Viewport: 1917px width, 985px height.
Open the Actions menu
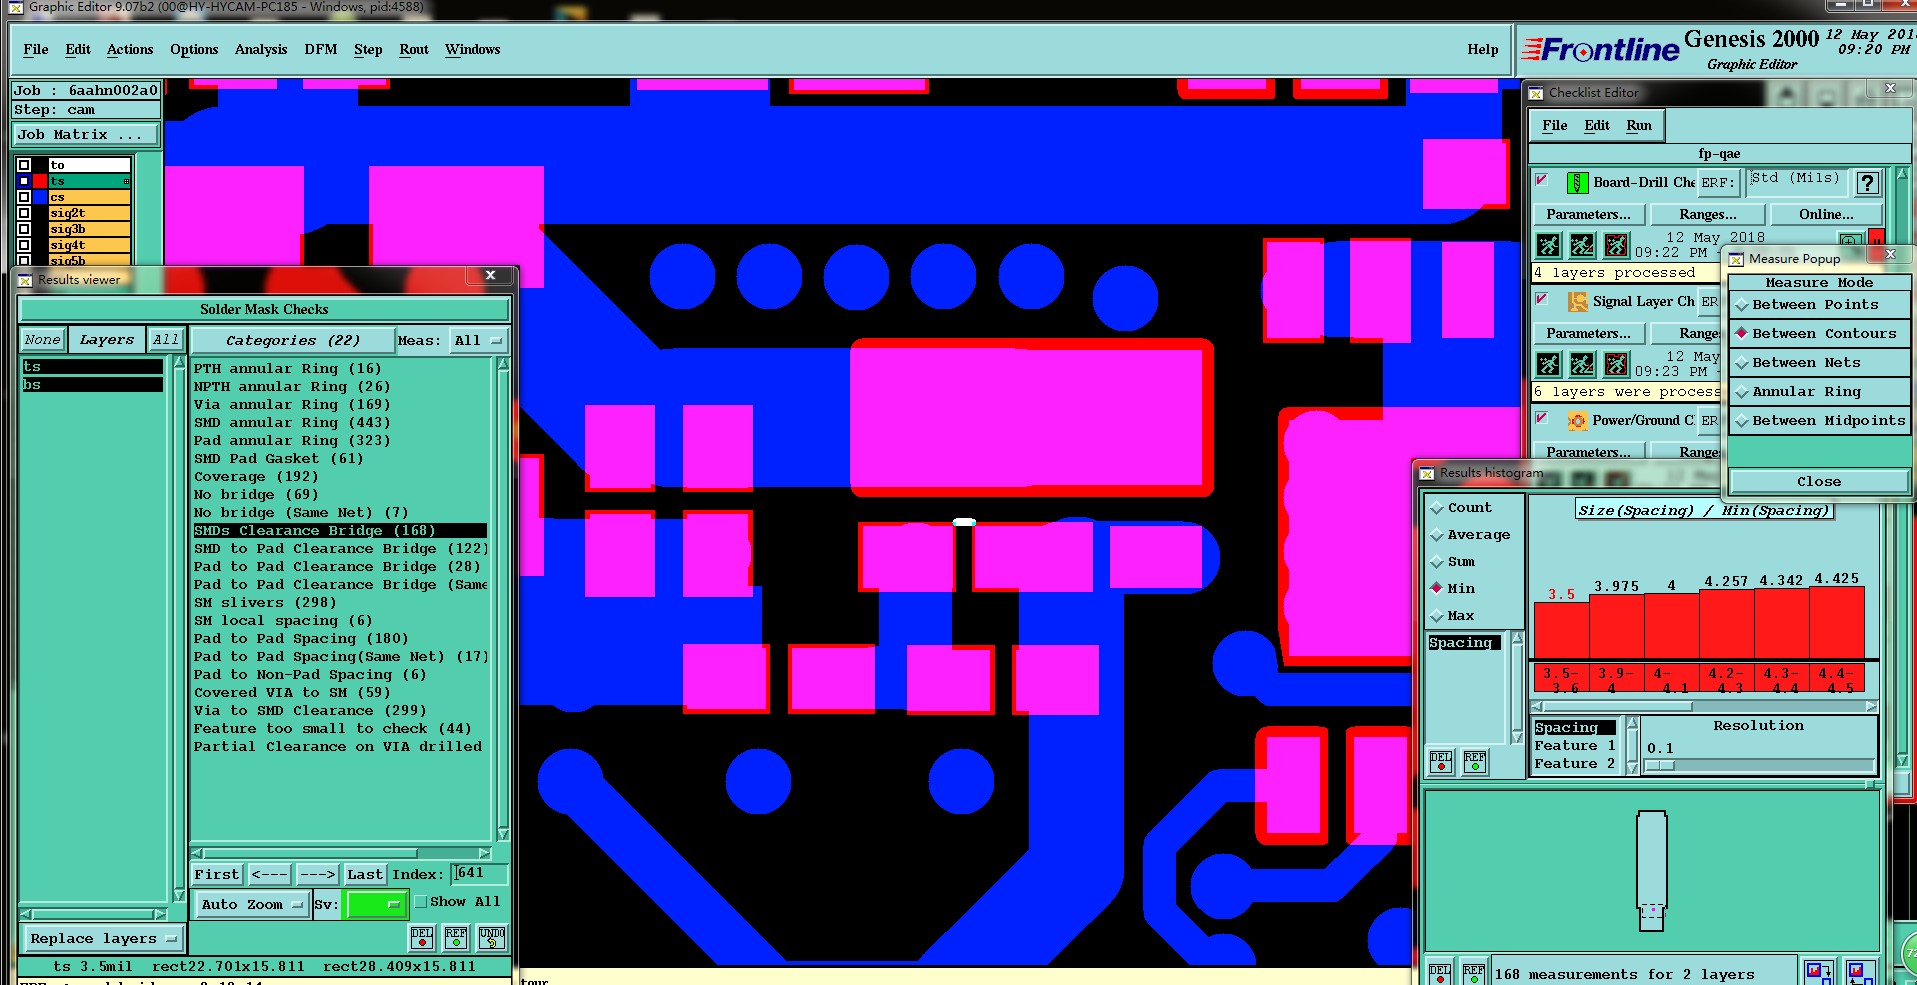130,49
